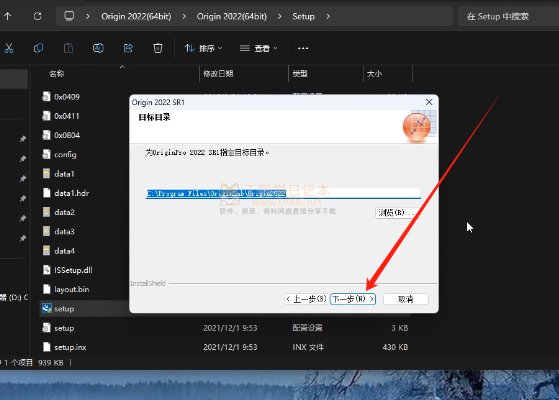Click Next to continue Origin installation

click(353, 299)
